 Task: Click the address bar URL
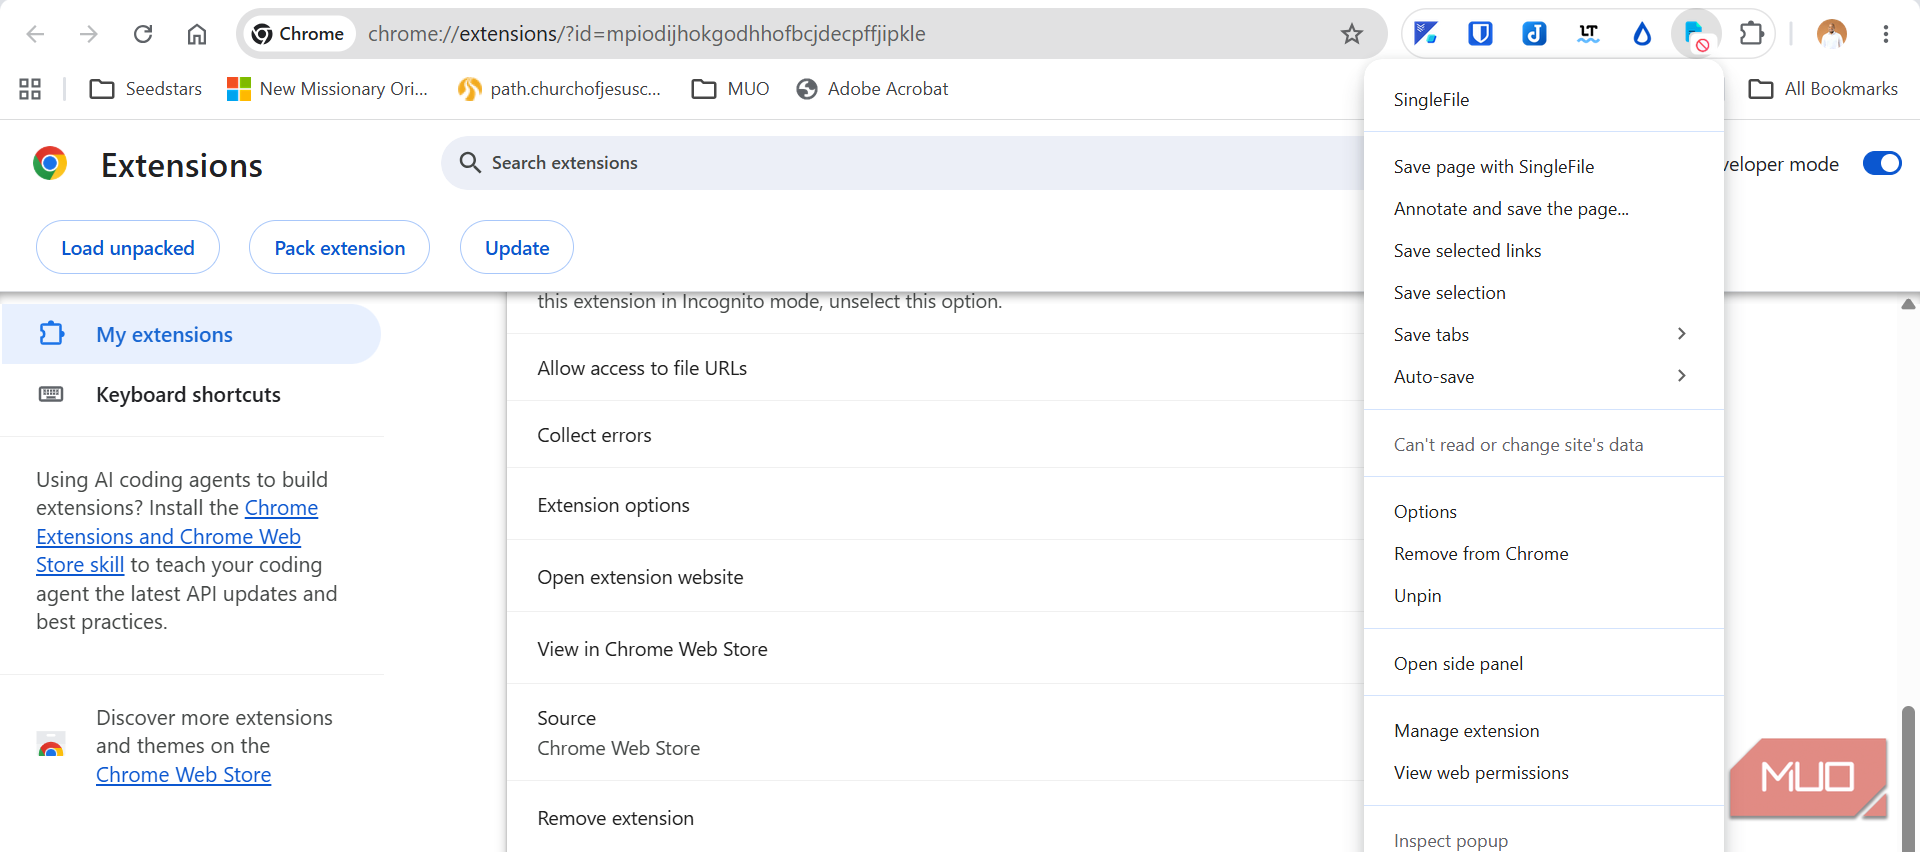pyautogui.click(x=646, y=34)
